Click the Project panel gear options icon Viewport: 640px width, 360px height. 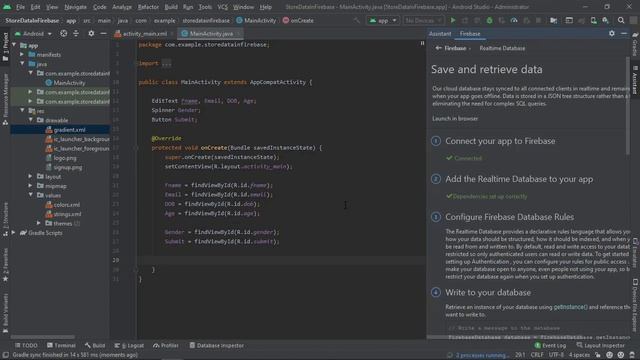click(x=91, y=33)
